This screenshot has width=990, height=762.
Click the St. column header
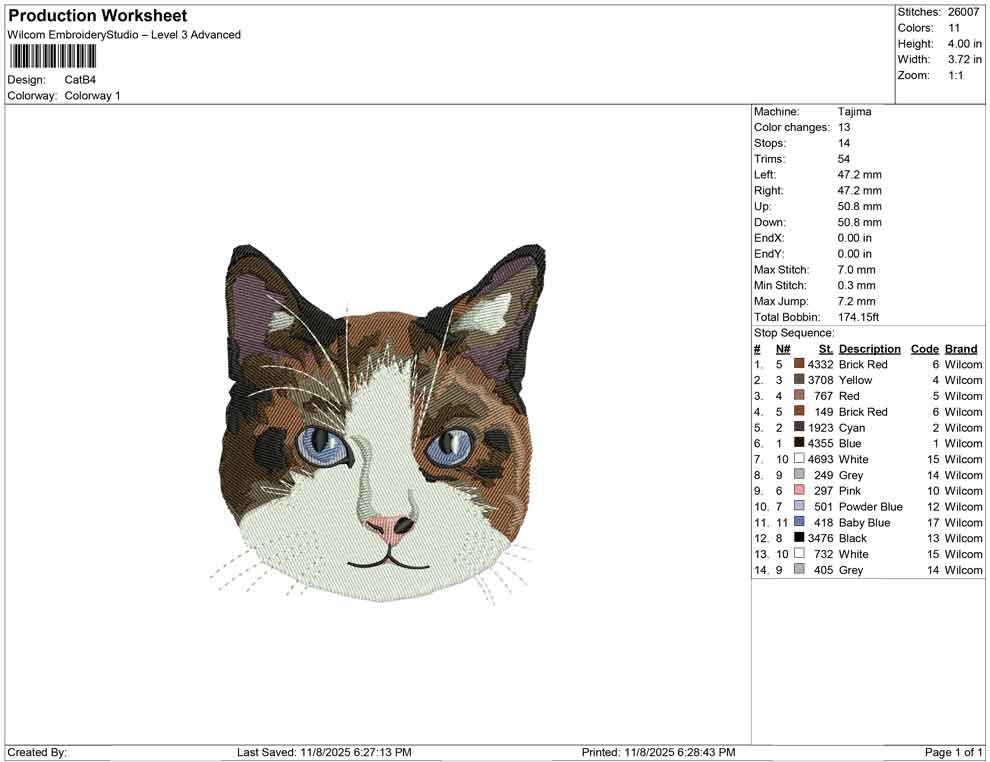click(x=824, y=348)
